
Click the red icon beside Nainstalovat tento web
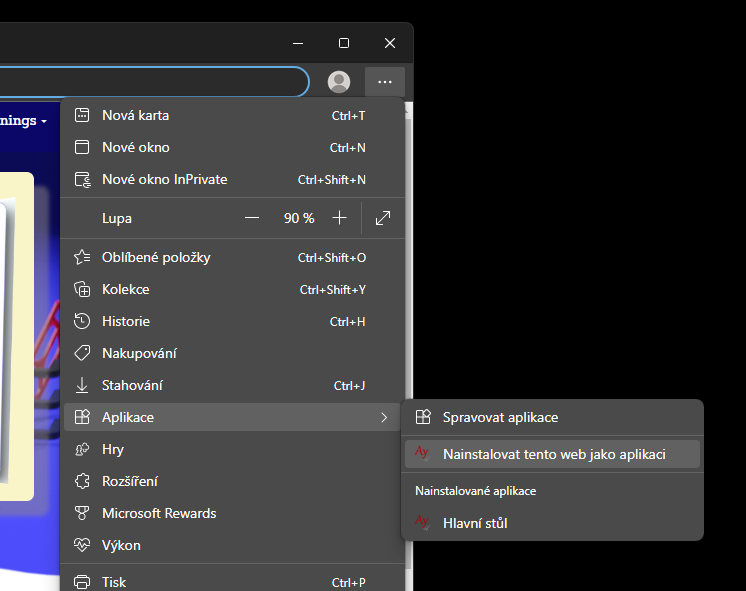[422, 453]
